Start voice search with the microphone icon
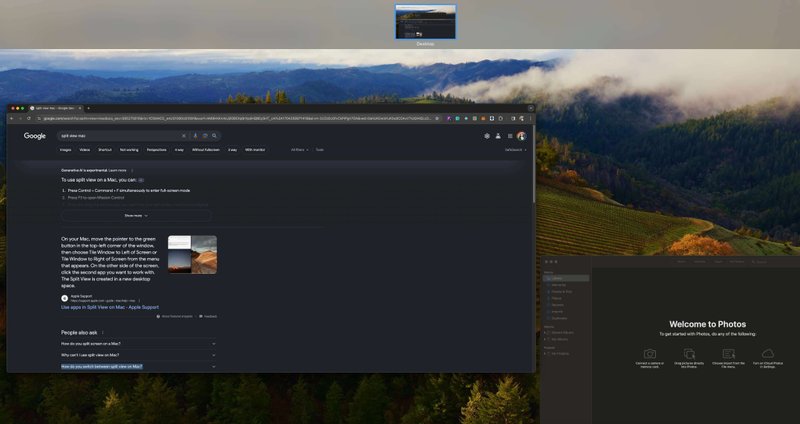Screen dimensions: 800x424 pos(195,136)
